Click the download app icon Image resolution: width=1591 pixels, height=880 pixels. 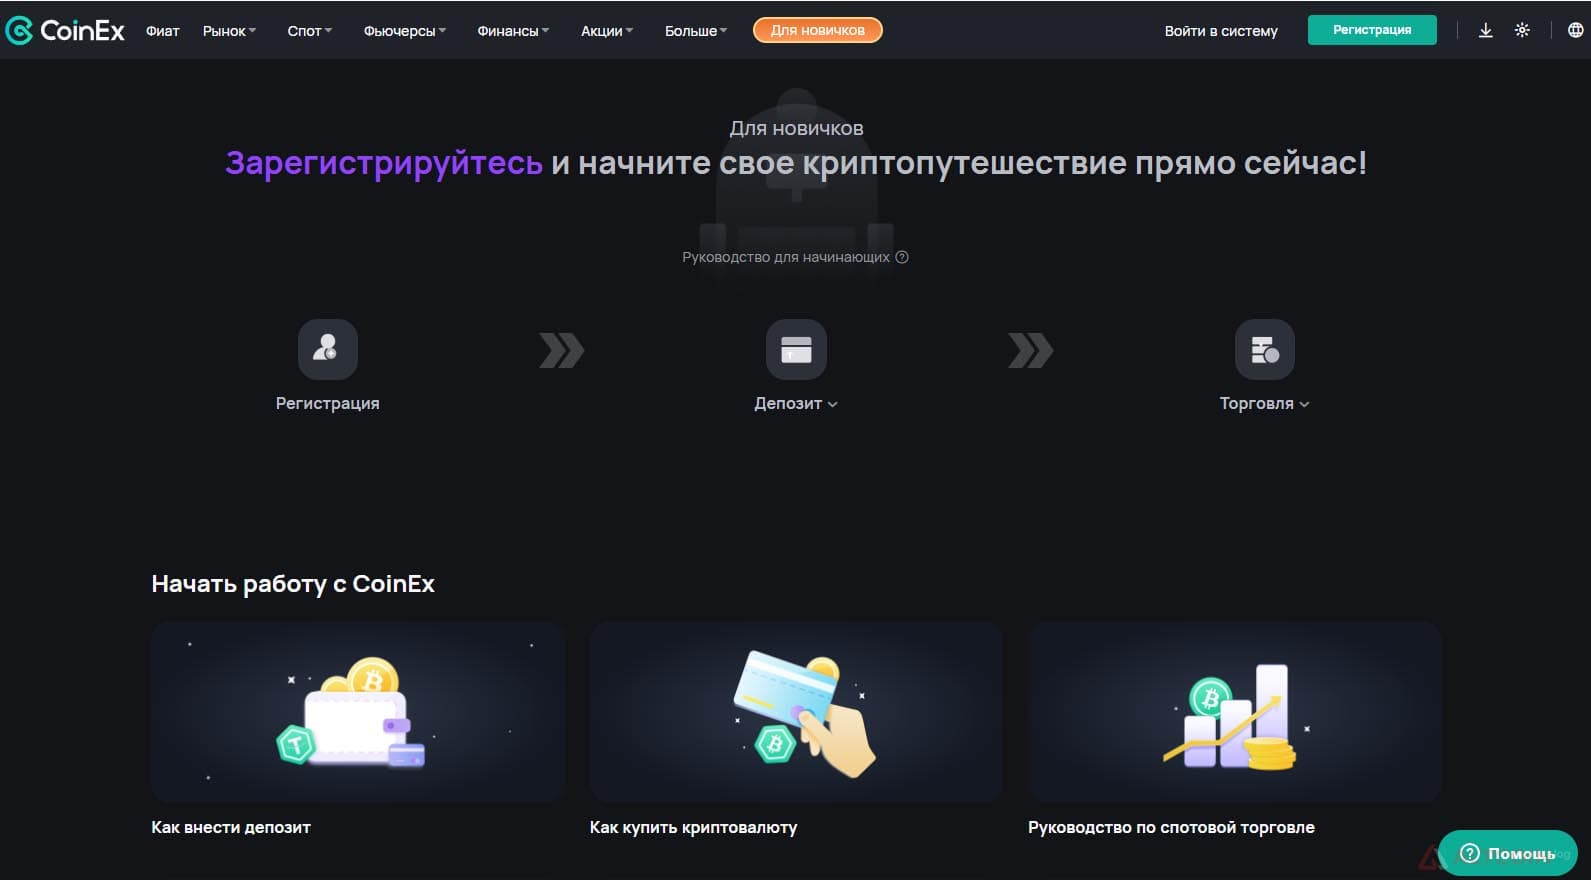pos(1486,30)
